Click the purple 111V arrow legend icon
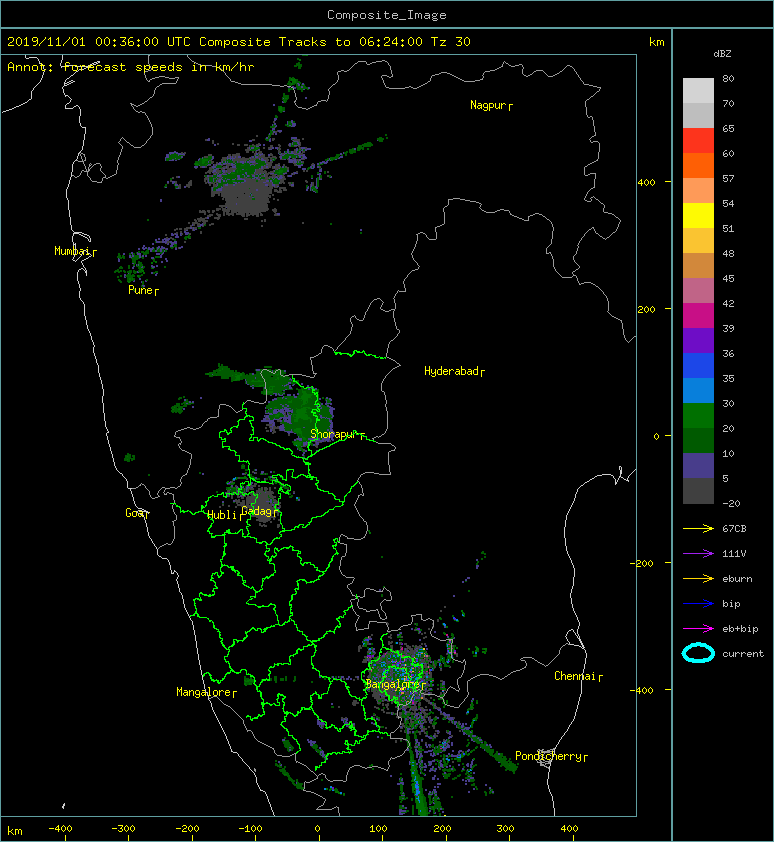 point(698,554)
